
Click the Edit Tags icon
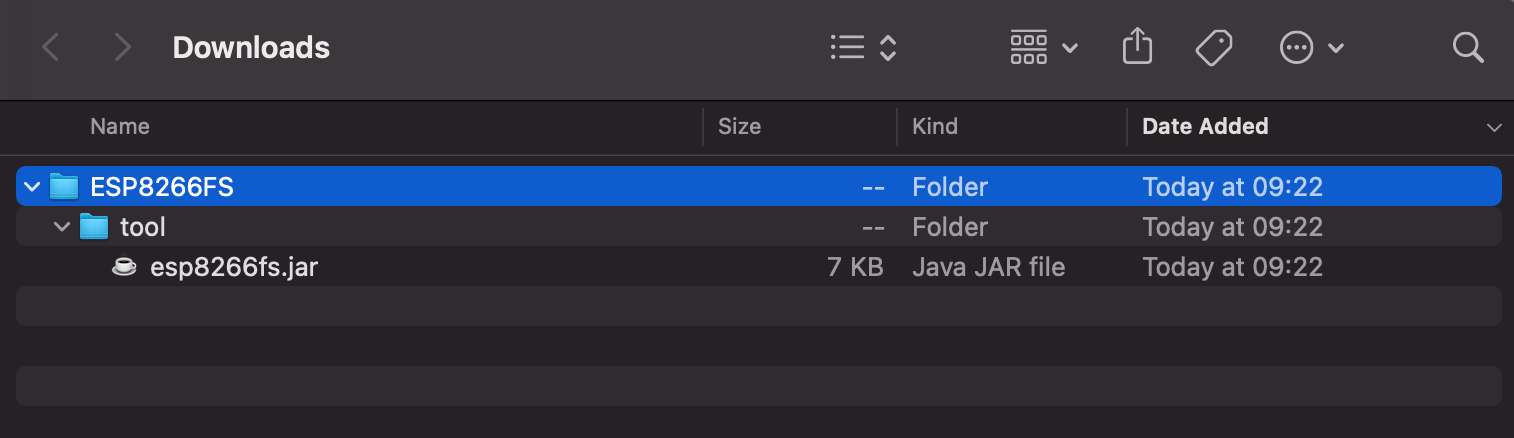(1214, 47)
